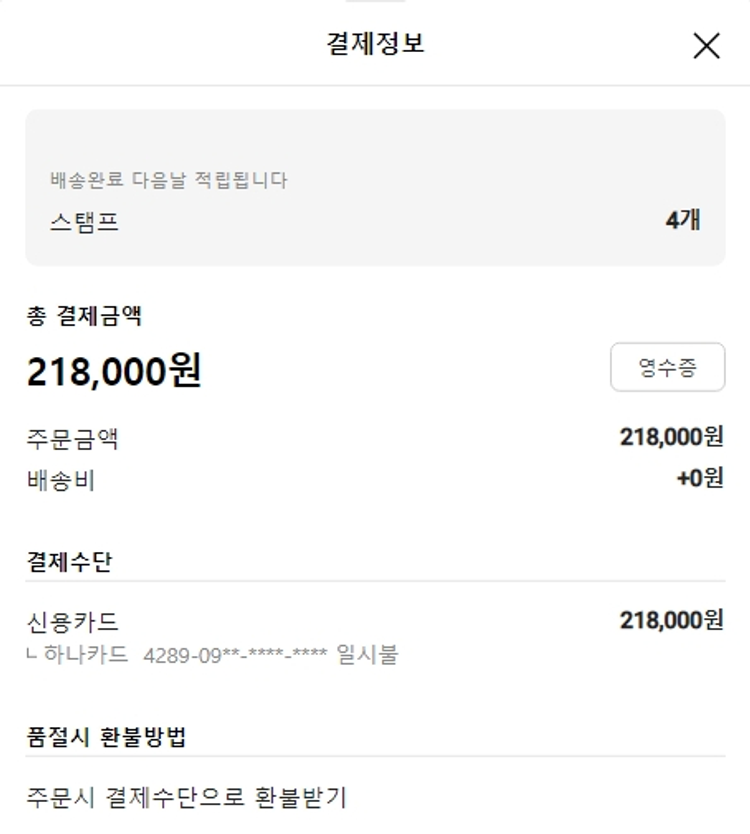Select the 218,000원 amount beside 신용카드
Screen dimensions: 750x834
671,620
